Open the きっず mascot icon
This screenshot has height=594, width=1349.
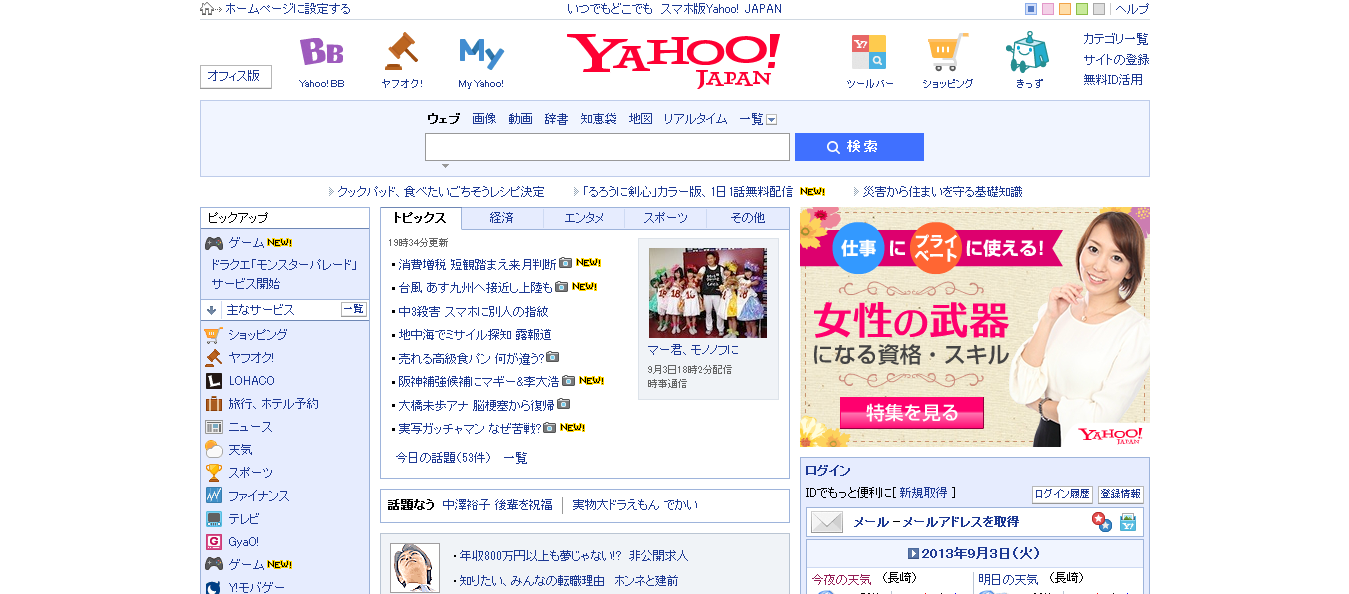pos(1027,52)
